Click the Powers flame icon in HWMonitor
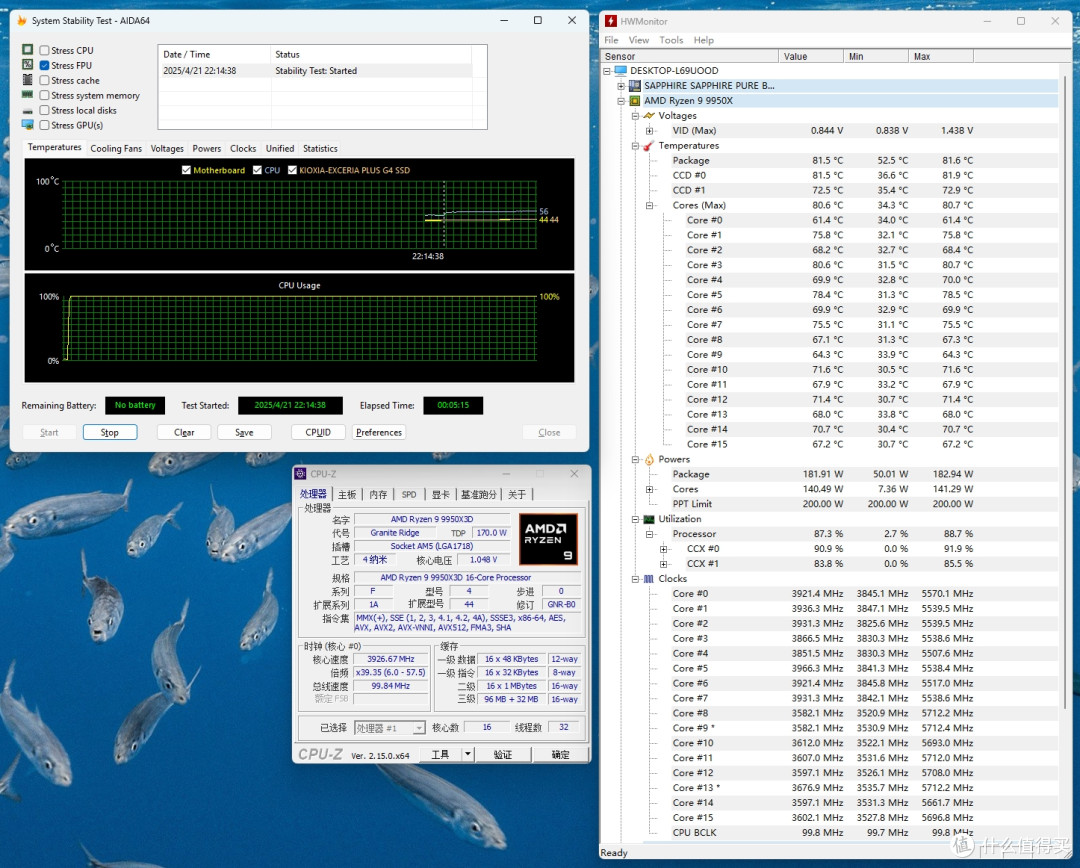 (649, 459)
